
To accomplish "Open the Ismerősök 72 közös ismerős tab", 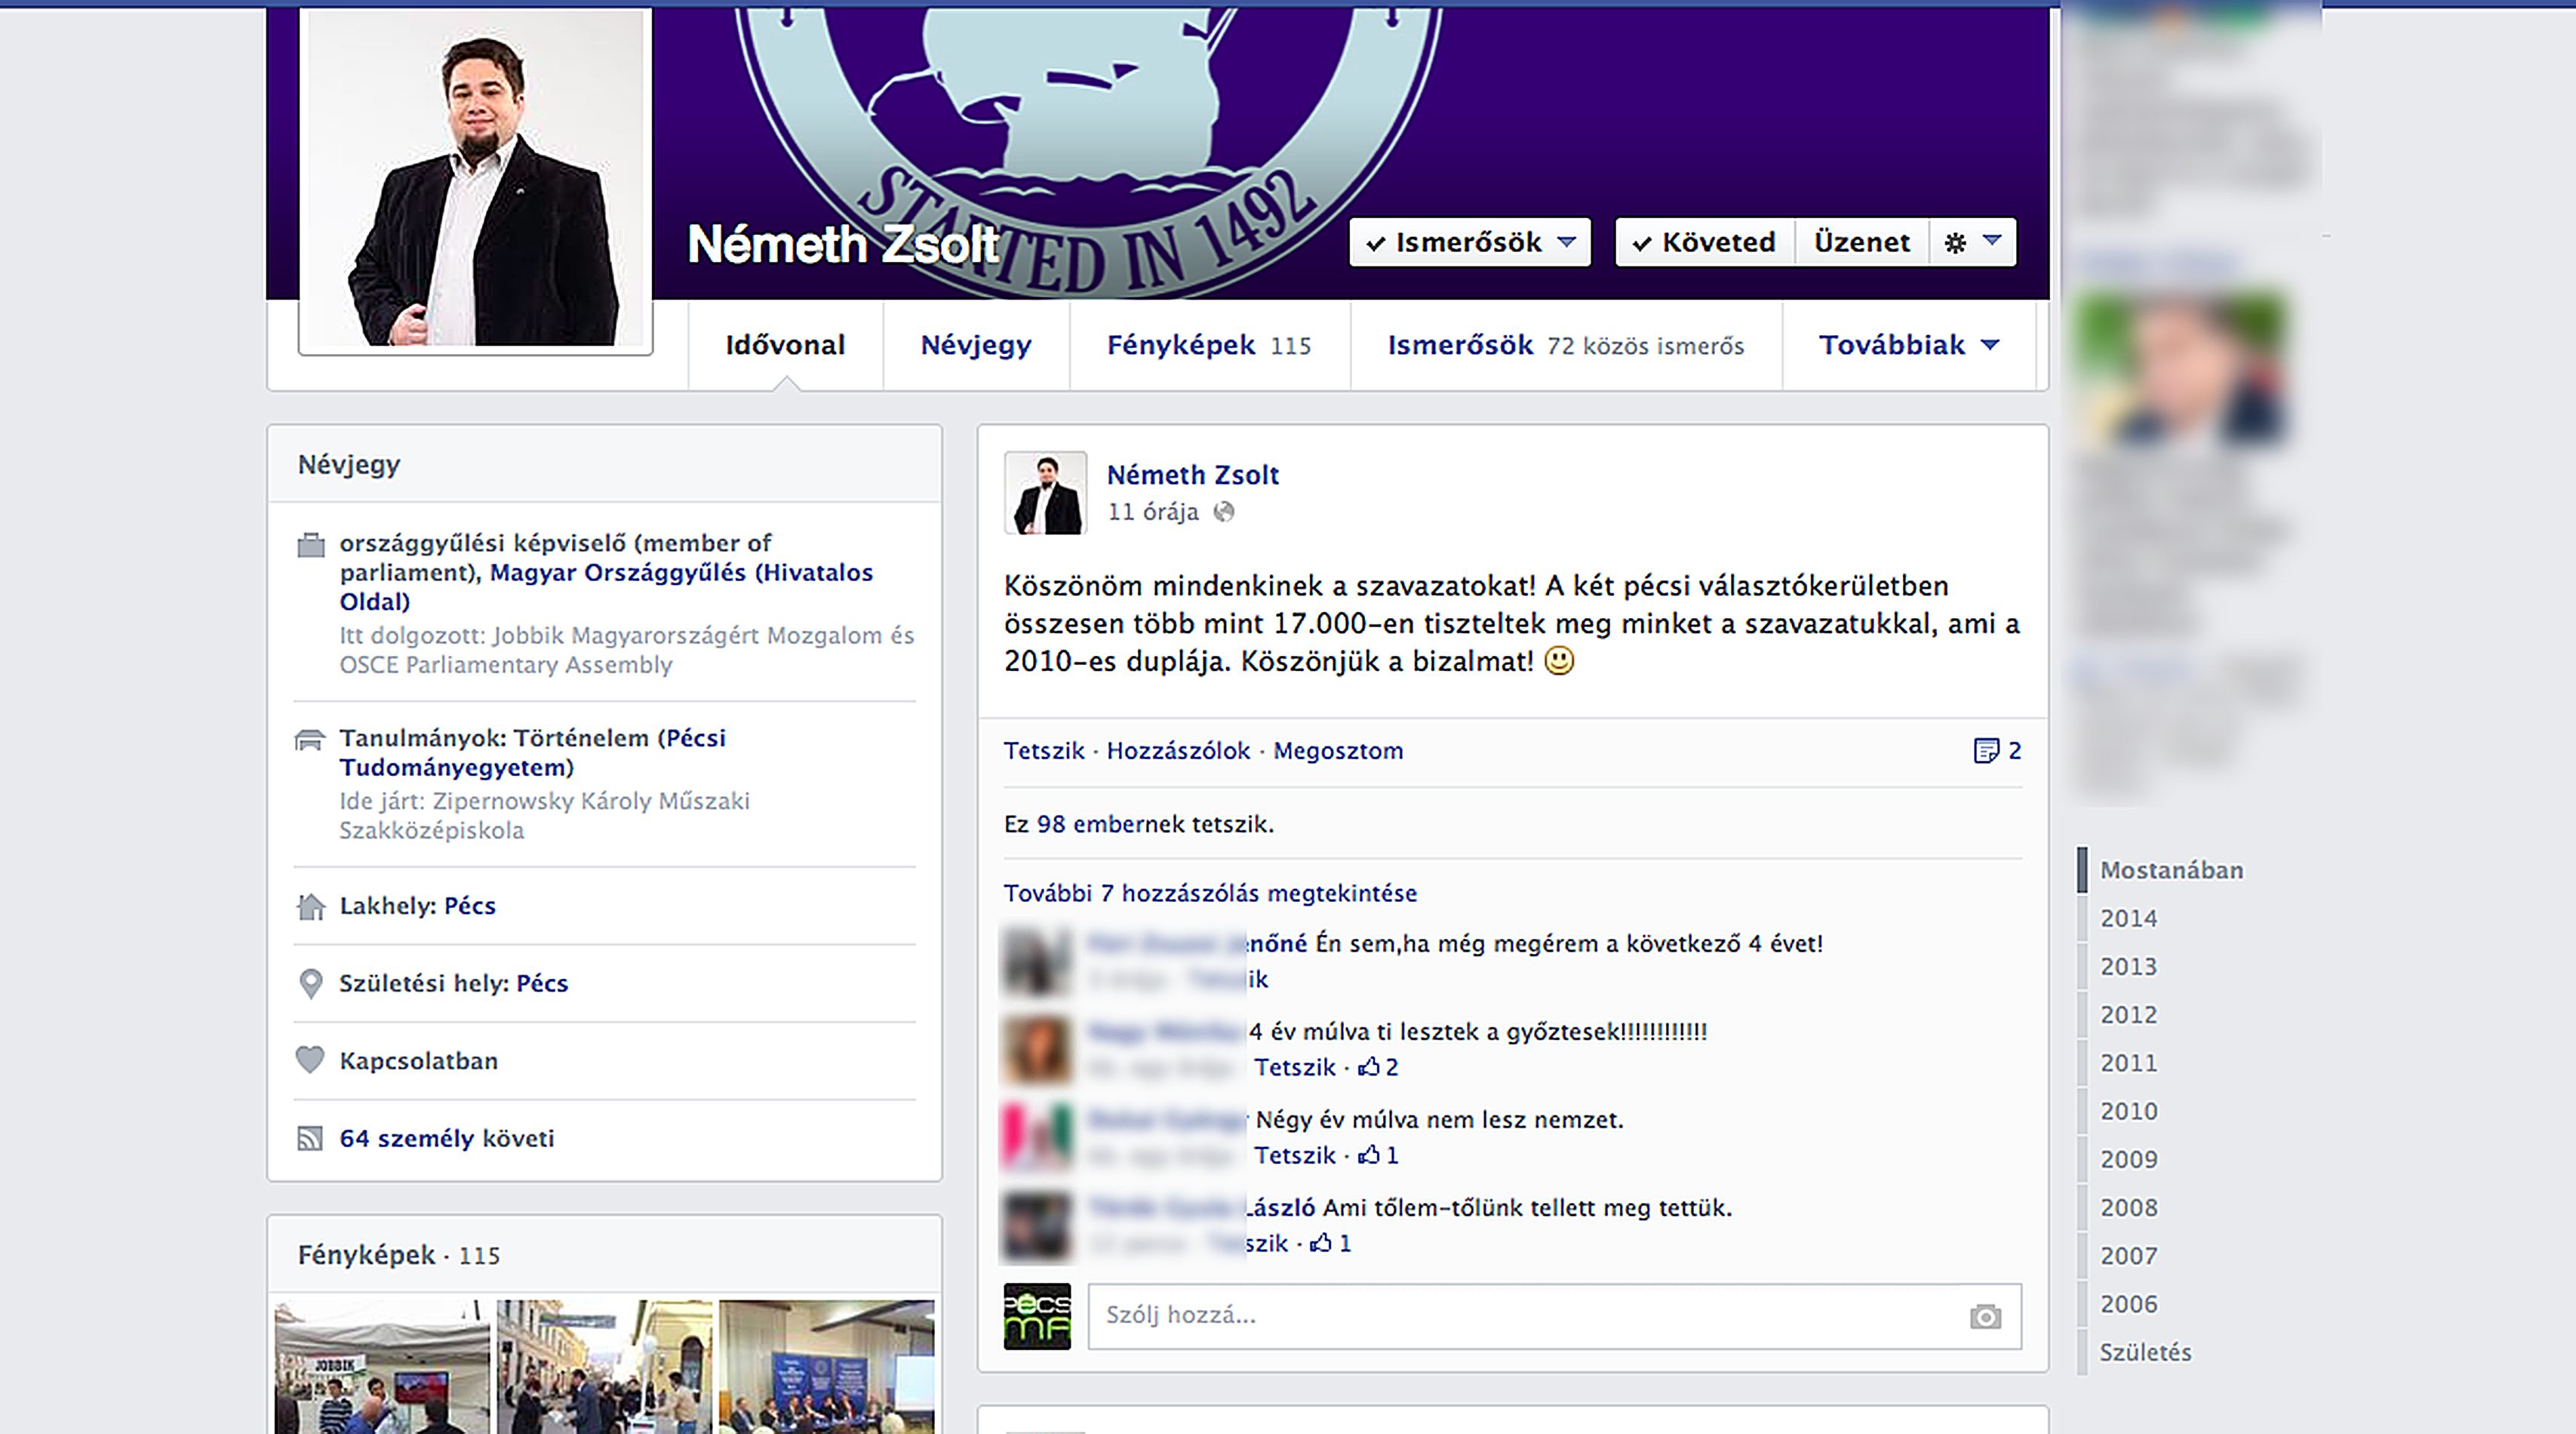I will [1566, 345].
